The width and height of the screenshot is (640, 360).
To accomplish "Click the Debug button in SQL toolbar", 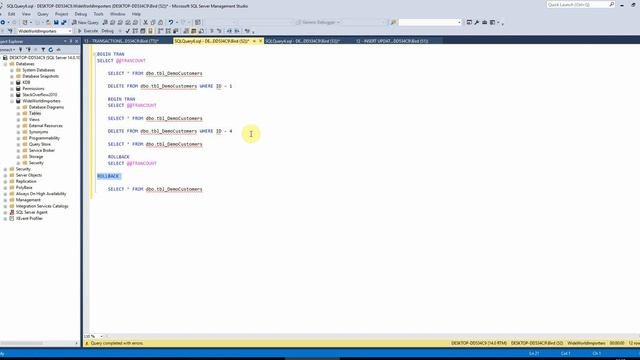I will click(107, 31).
